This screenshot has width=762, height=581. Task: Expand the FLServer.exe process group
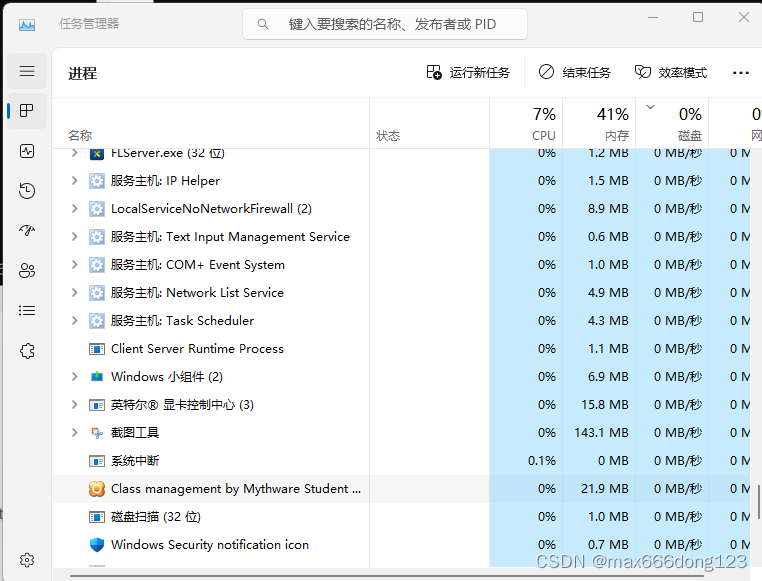[74, 153]
